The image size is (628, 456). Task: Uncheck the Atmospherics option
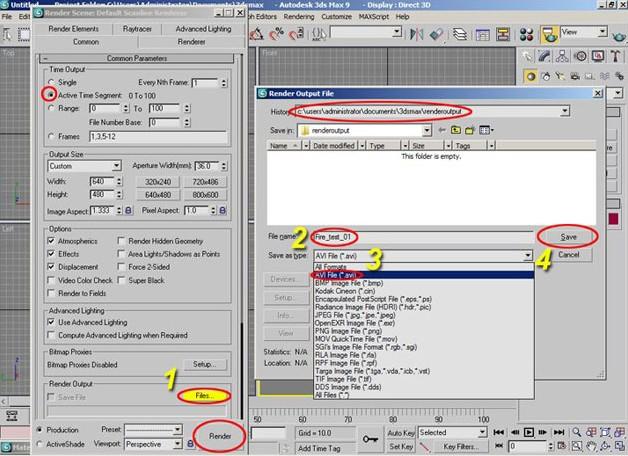click(51, 241)
